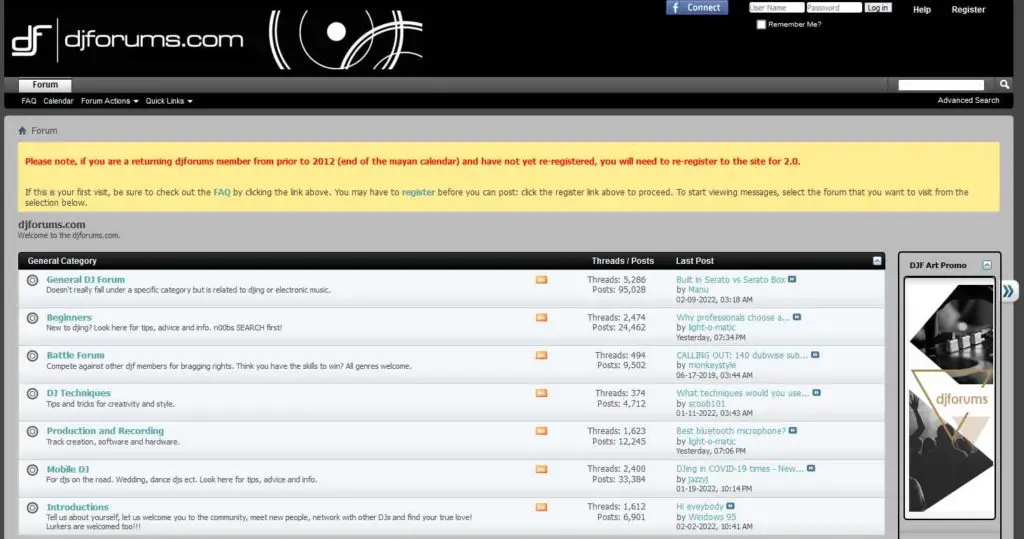Click the General DJ Forum status icon
The width and height of the screenshot is (1024, 539).
32,280
